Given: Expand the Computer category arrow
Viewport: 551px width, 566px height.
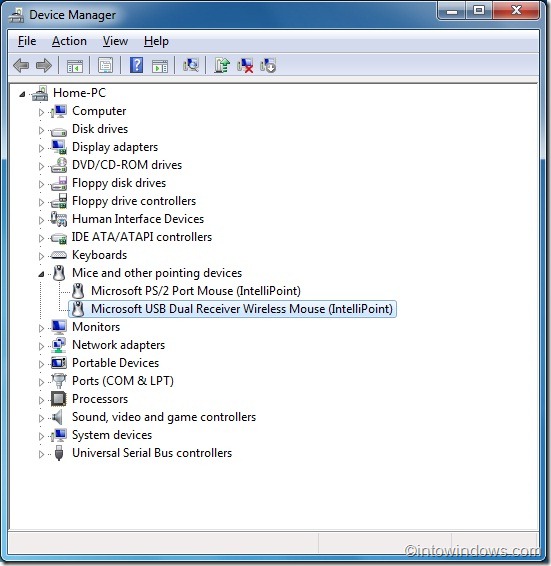Looking at the screenshot, I should point(41,112).
